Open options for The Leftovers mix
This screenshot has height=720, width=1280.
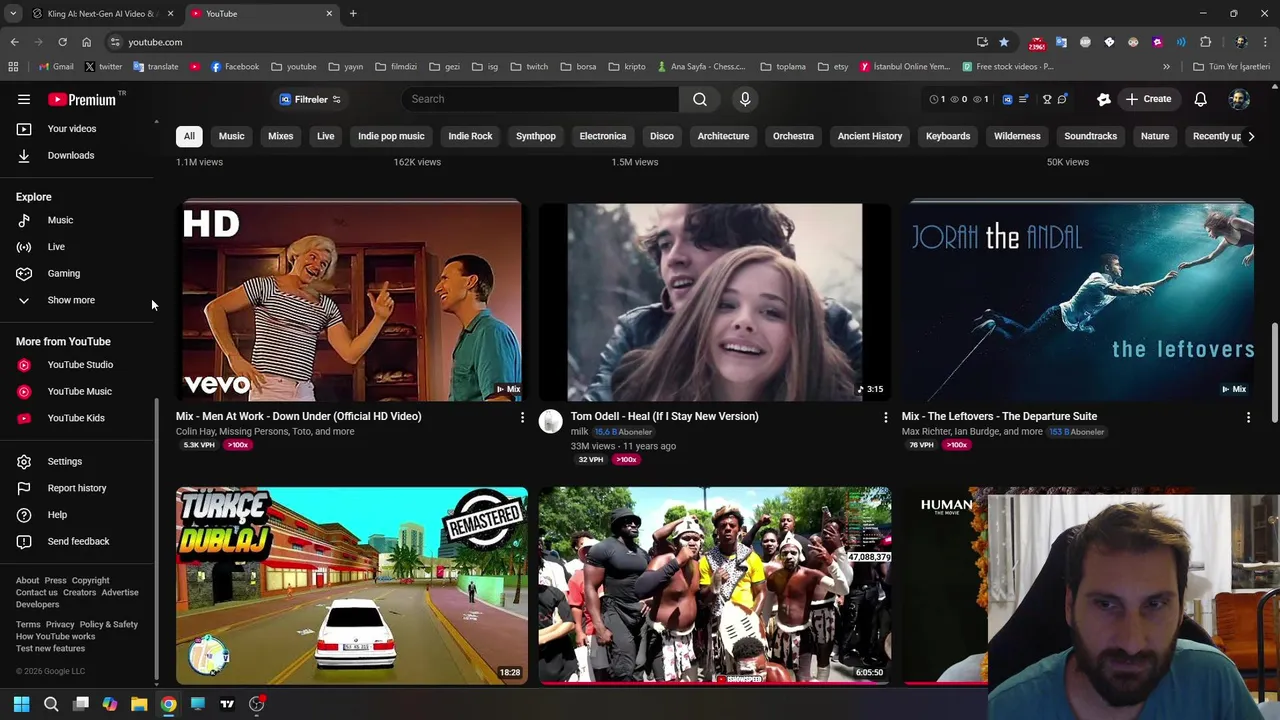coord(1248,417)
